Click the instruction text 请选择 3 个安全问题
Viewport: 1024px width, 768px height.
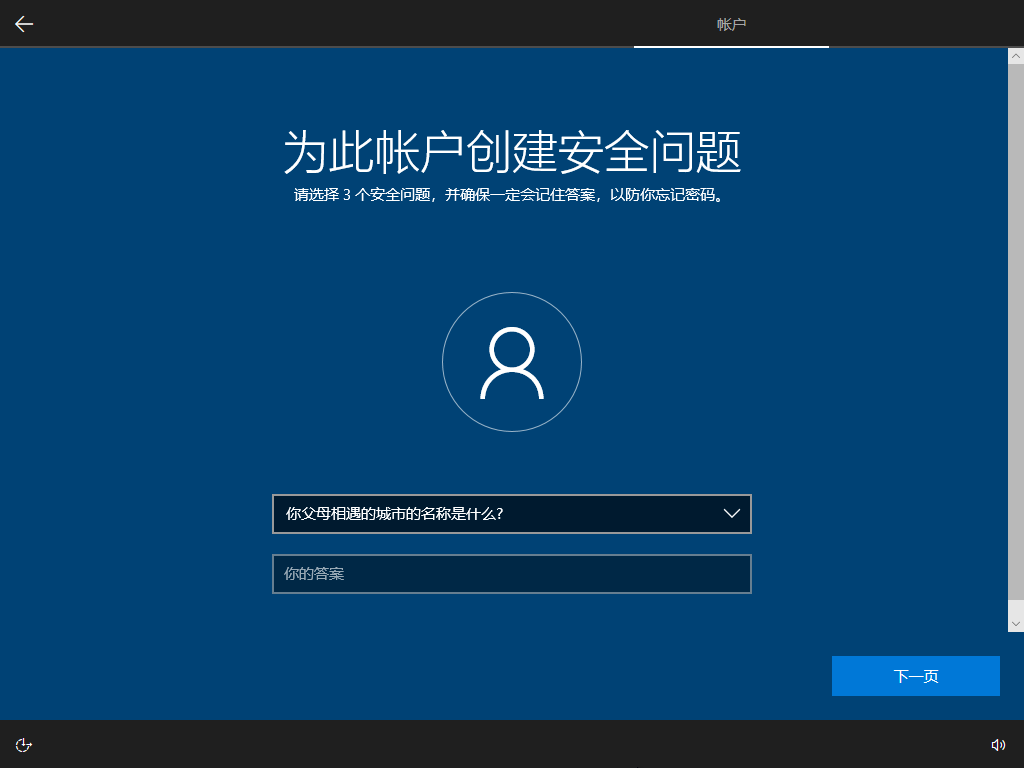(362, 195)
